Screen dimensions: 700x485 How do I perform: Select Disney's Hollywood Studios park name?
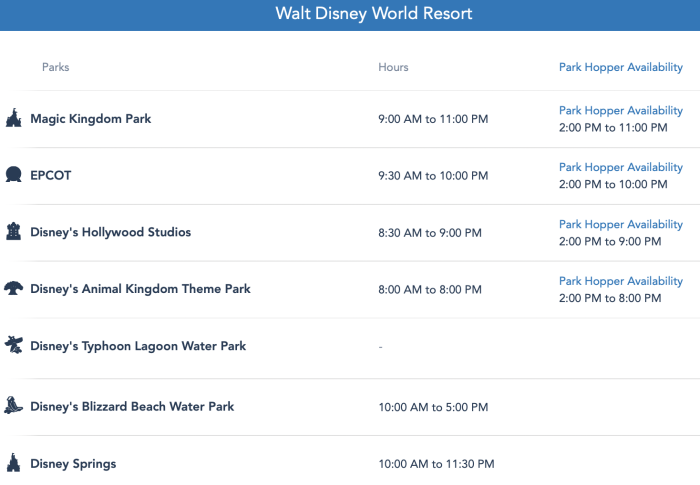click(x=111, y=232)
